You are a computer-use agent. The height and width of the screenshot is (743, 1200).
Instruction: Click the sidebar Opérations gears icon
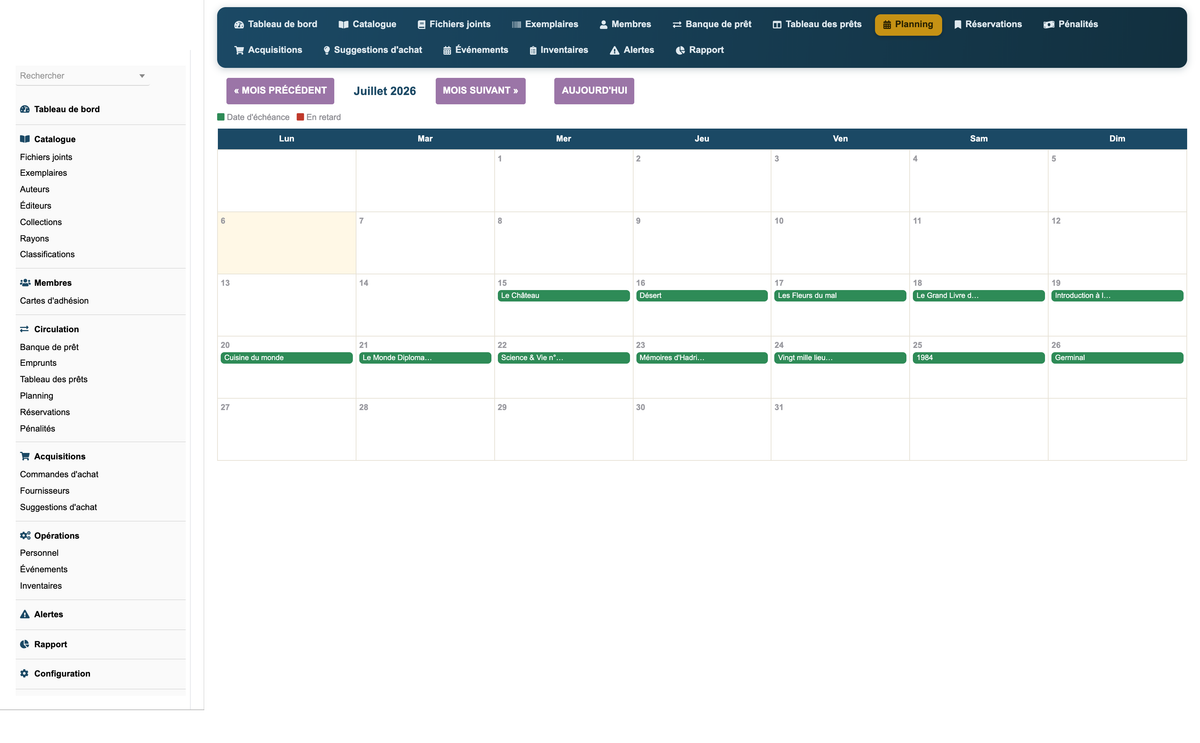(x=25, y=536)
